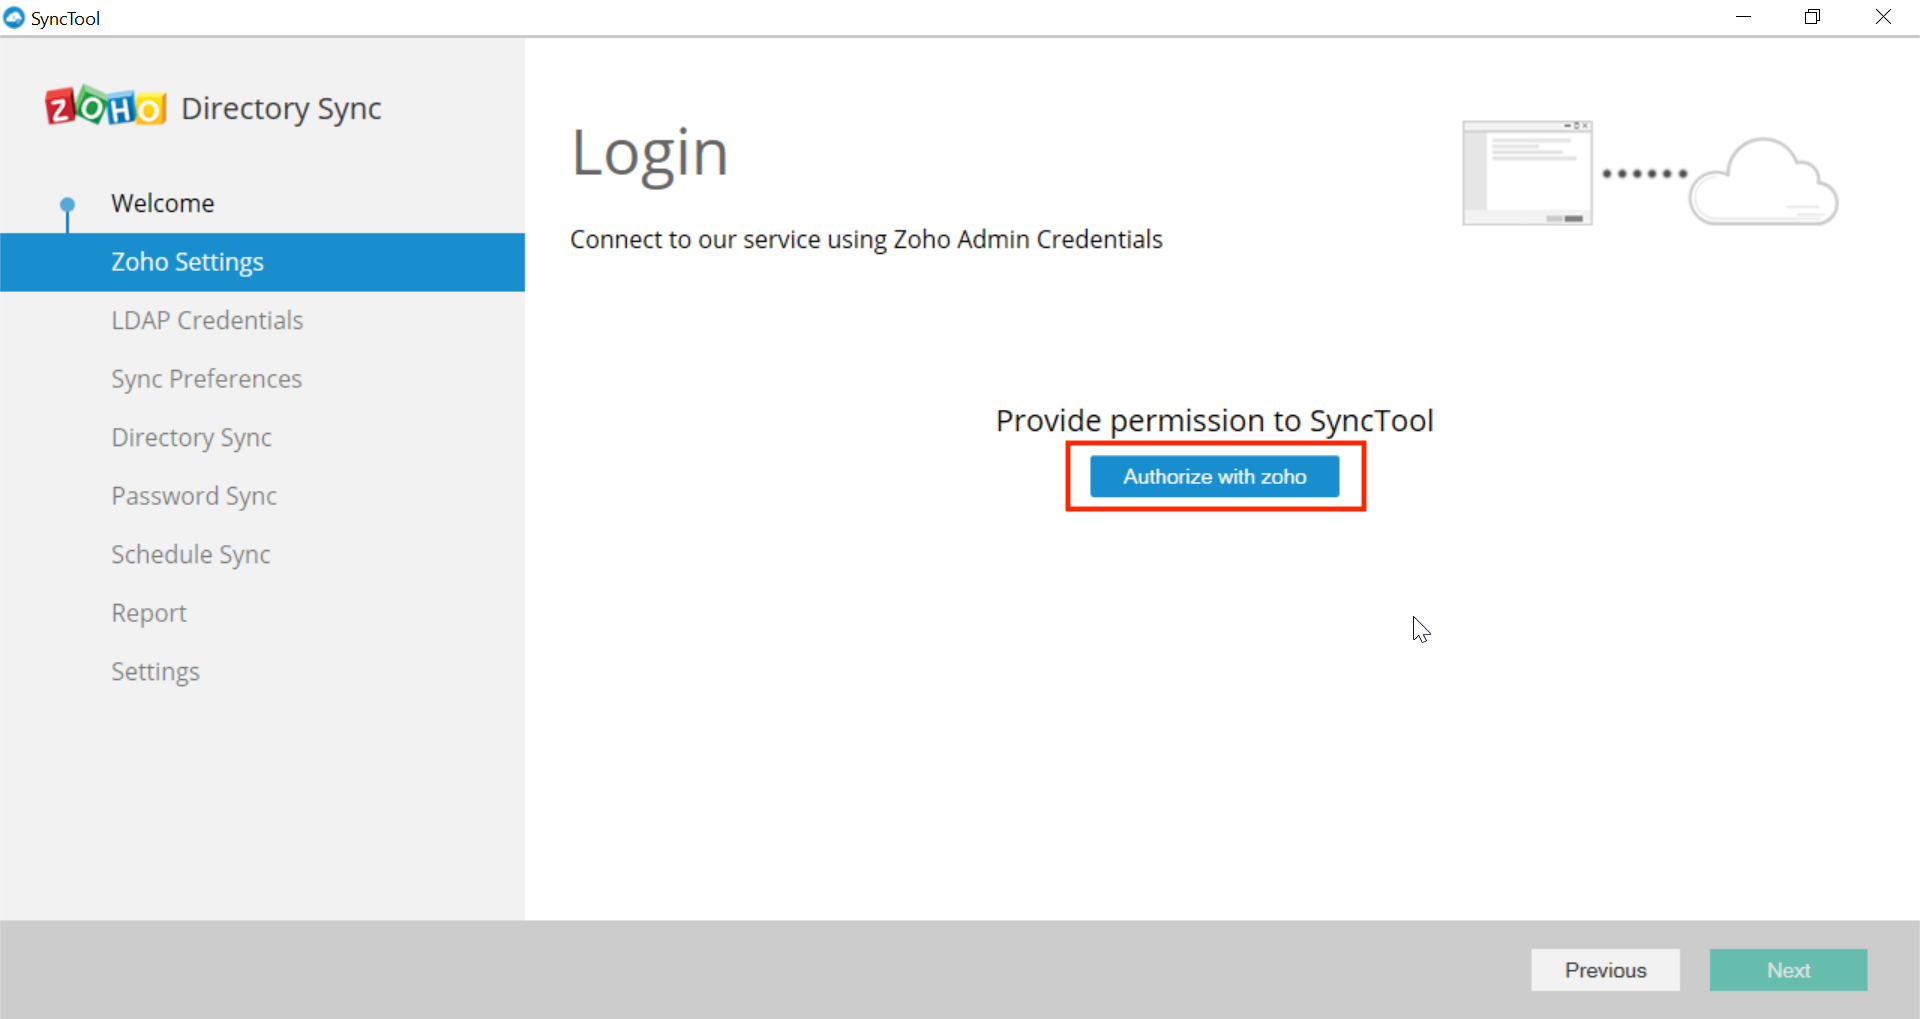Navigate to Schedule Sync
Viewport: 1920px width, 1019px height.
coord(190,553)
